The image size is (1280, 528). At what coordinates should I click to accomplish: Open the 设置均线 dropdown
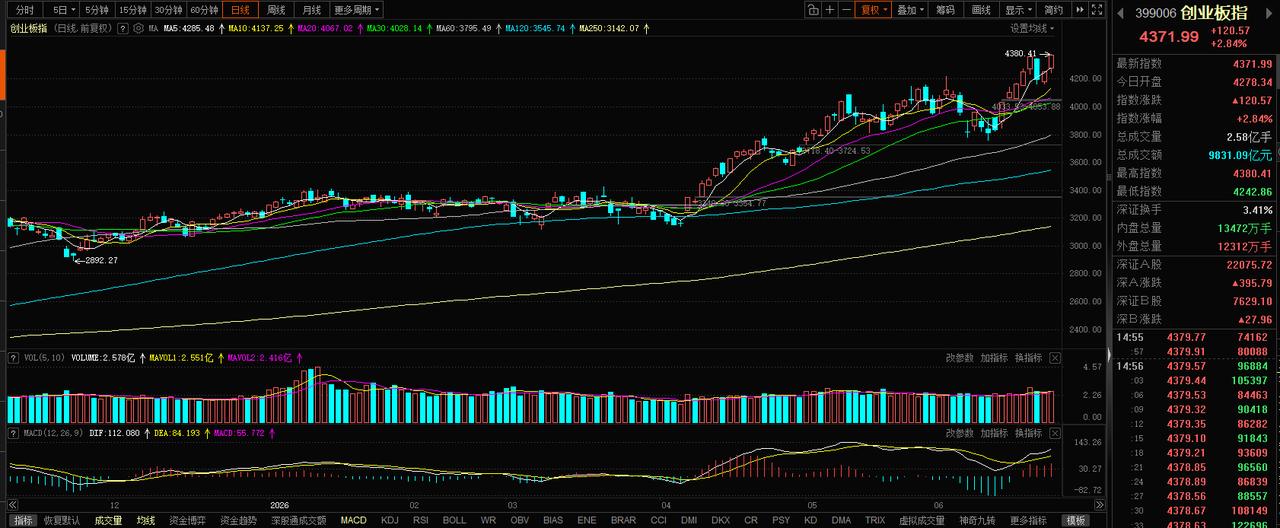click(1033, 28)
